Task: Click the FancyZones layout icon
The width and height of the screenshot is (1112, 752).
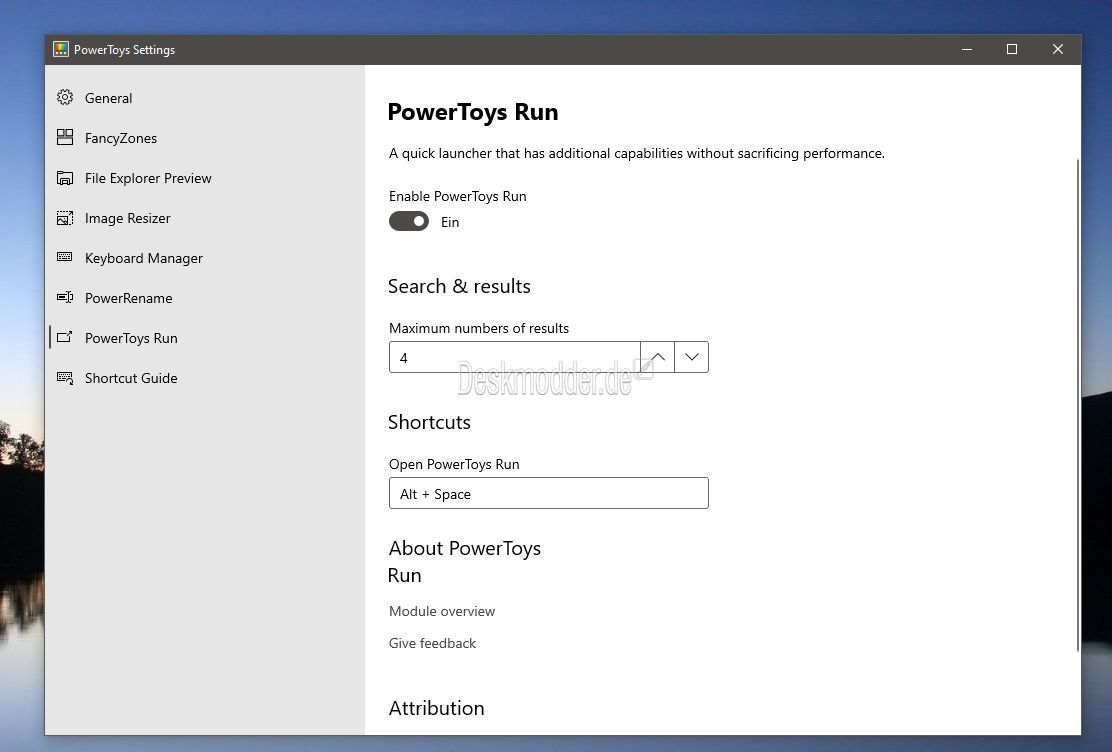Action: click(x=65, y=137)
